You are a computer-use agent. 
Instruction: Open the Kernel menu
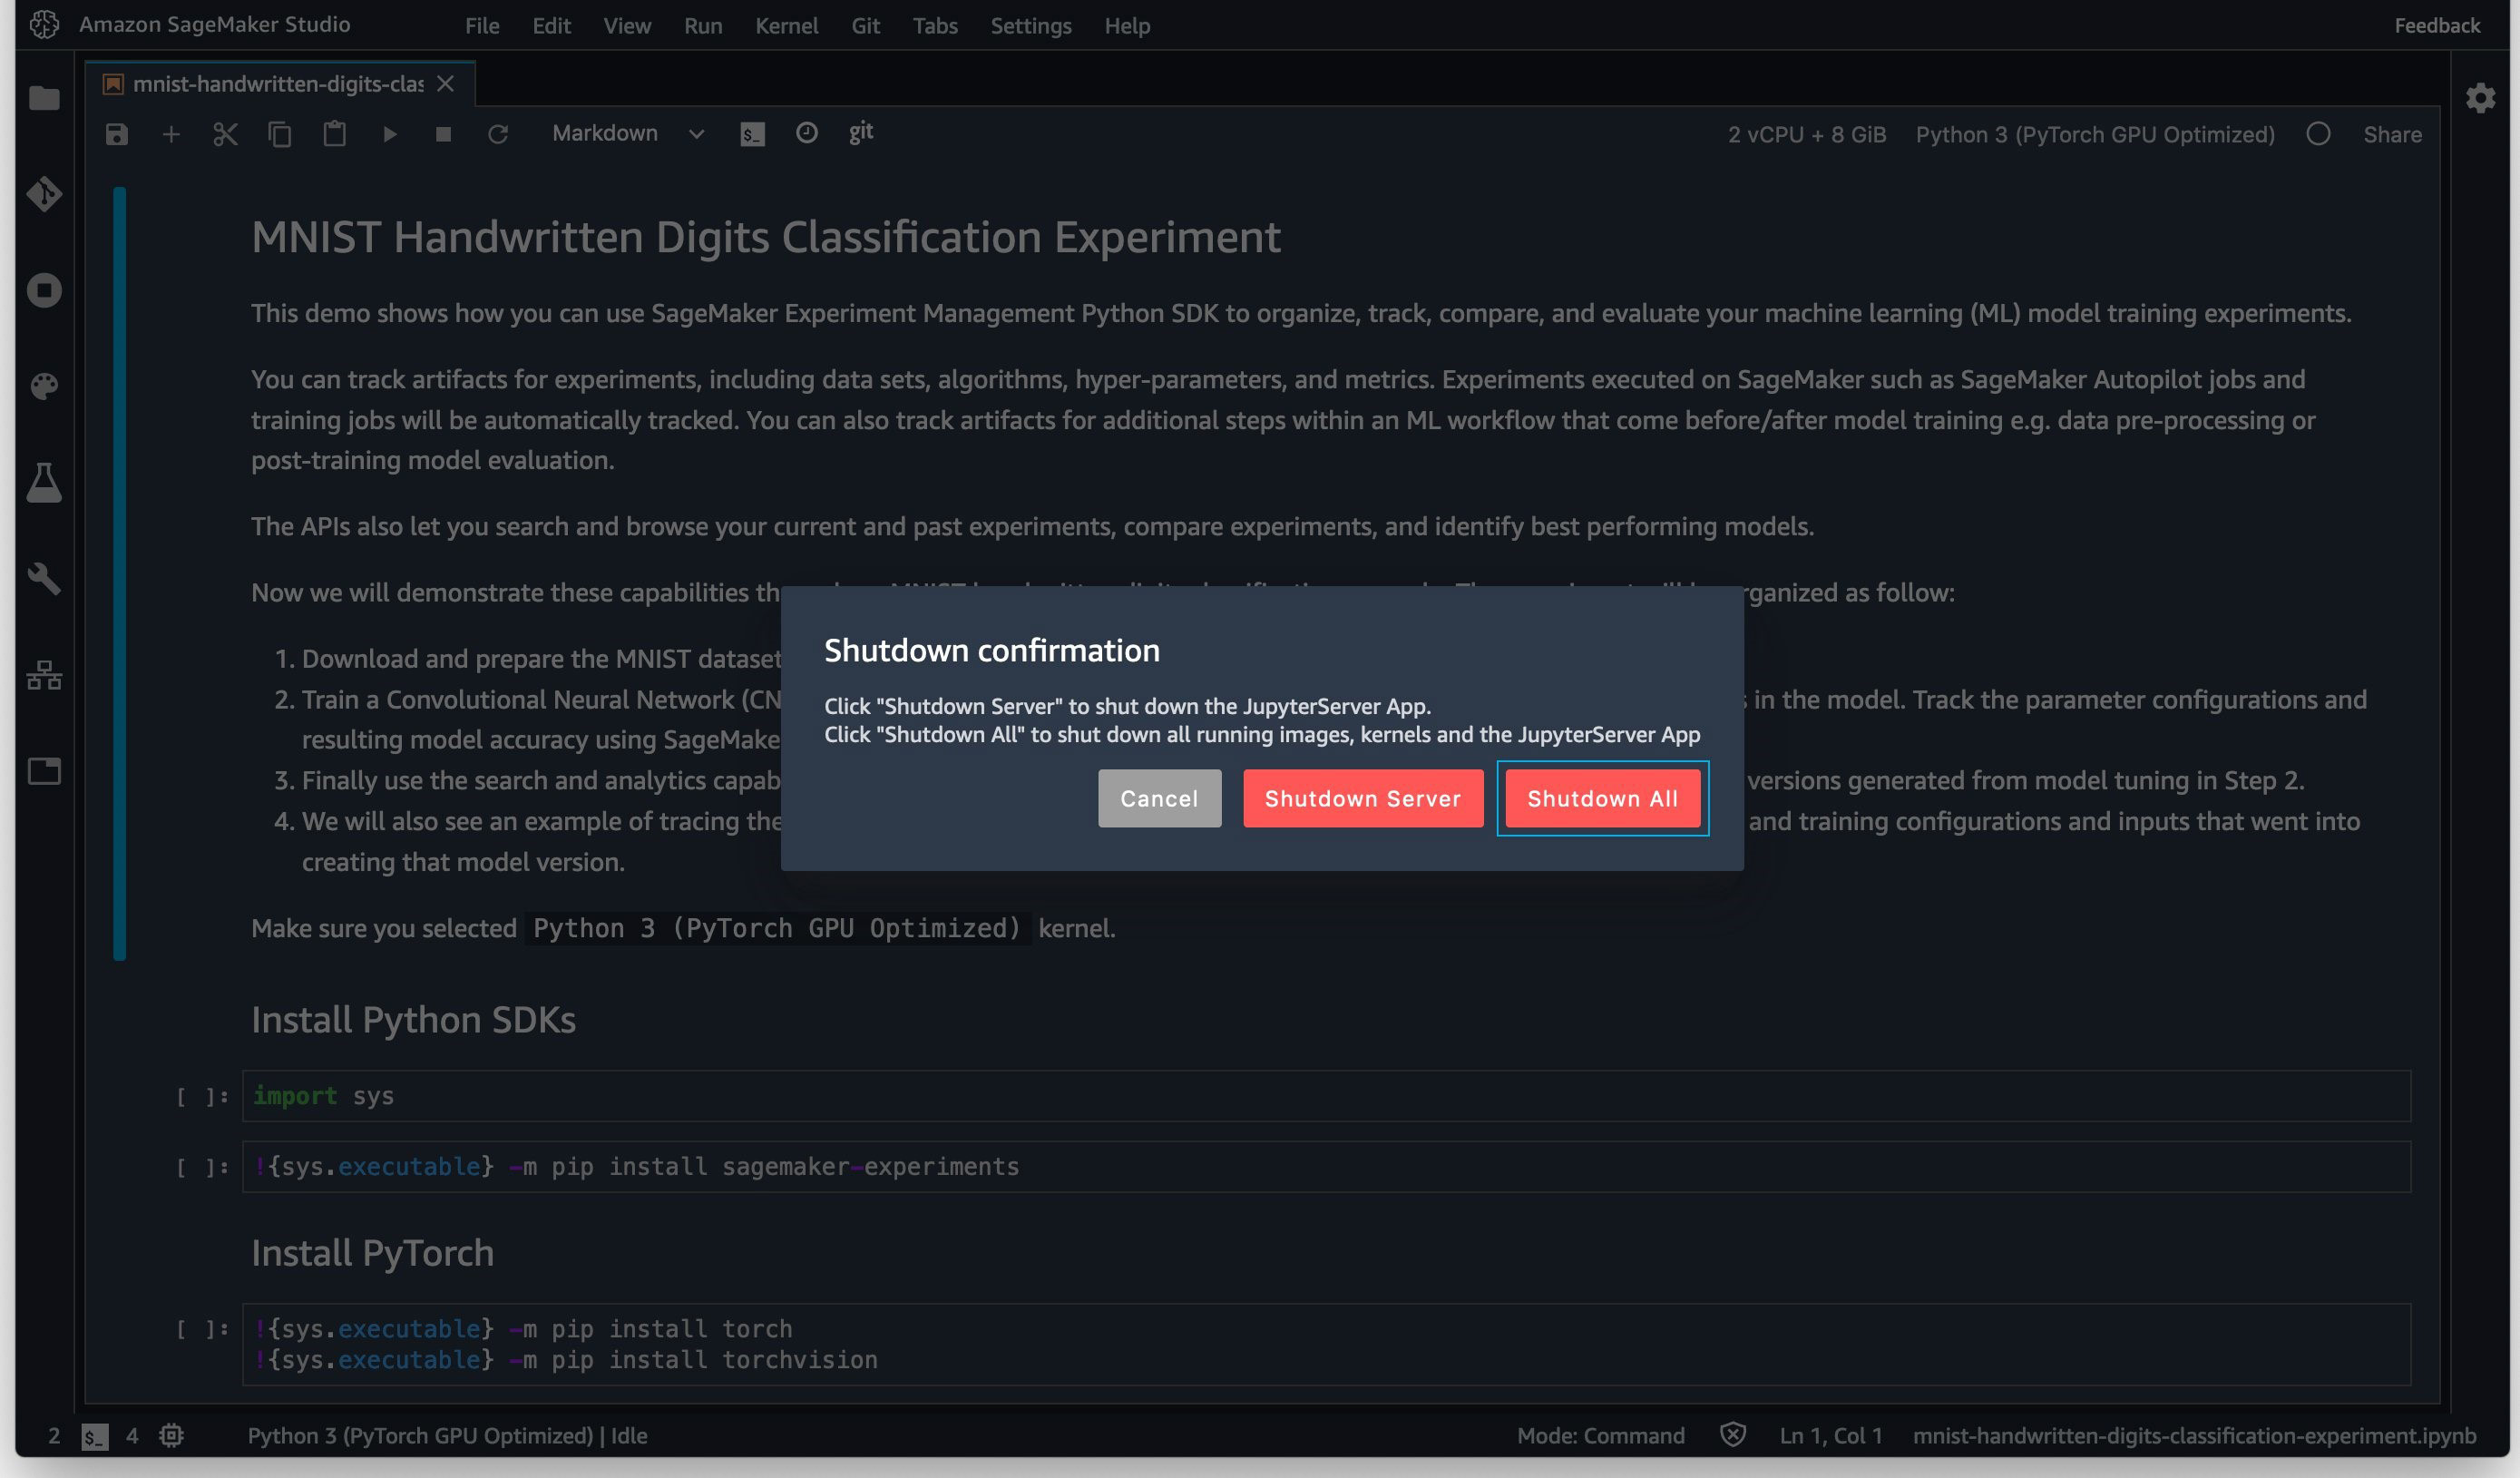coord(786,26)
